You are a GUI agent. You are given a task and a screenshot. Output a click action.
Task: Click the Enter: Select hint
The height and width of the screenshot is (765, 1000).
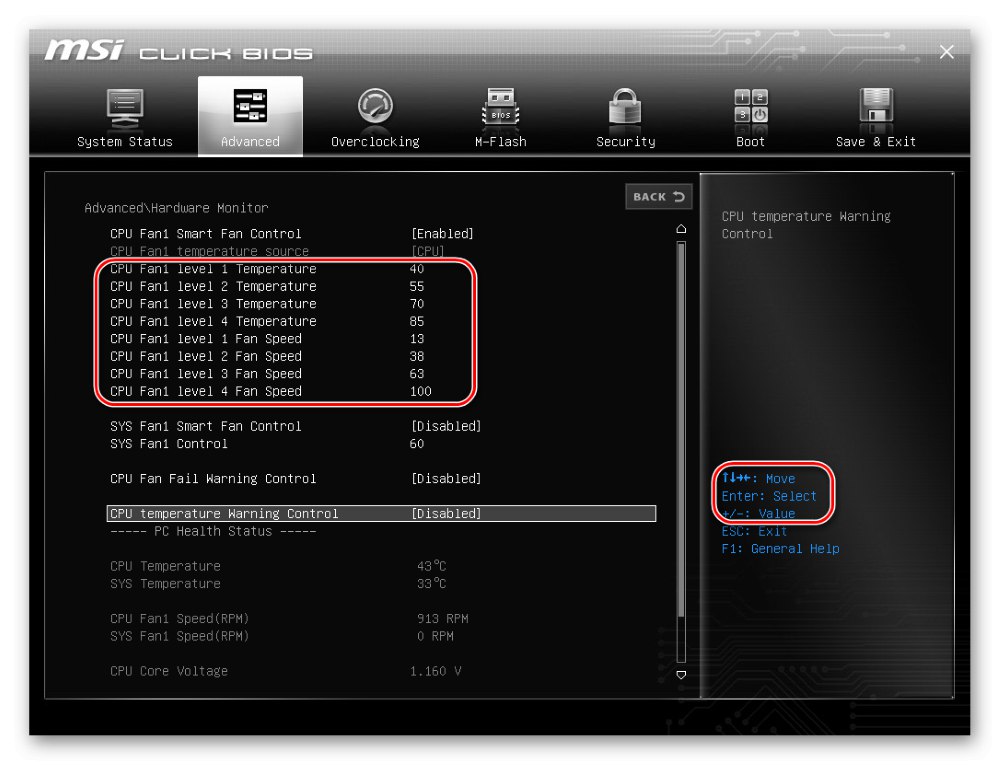click(768, 496)
